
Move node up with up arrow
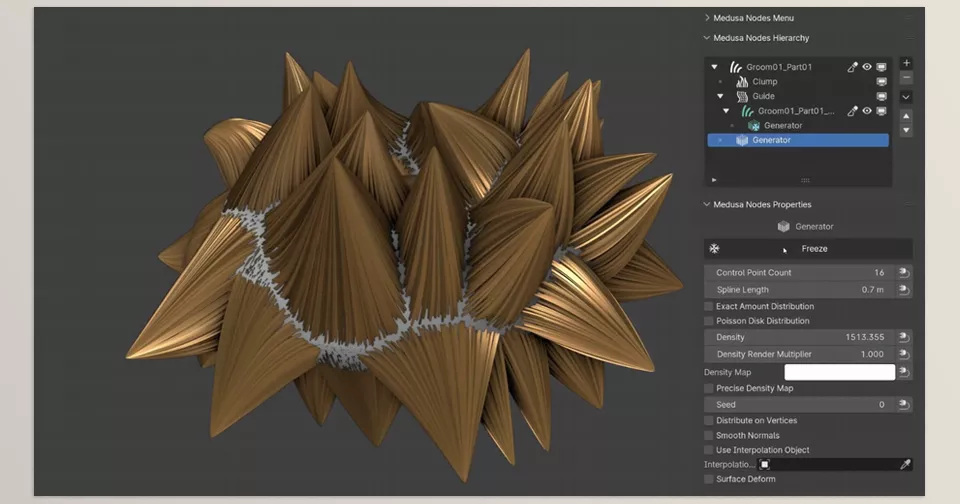coord(906,116)
